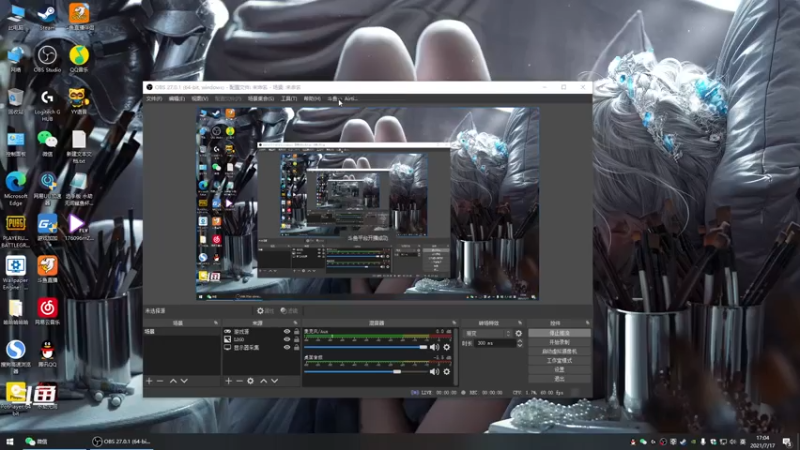Image resolution: width=800 pixels, height=450 pixels.
Task: Toggle lock on LOGO source
Action: pyautogui.click(x=296, y=339)
